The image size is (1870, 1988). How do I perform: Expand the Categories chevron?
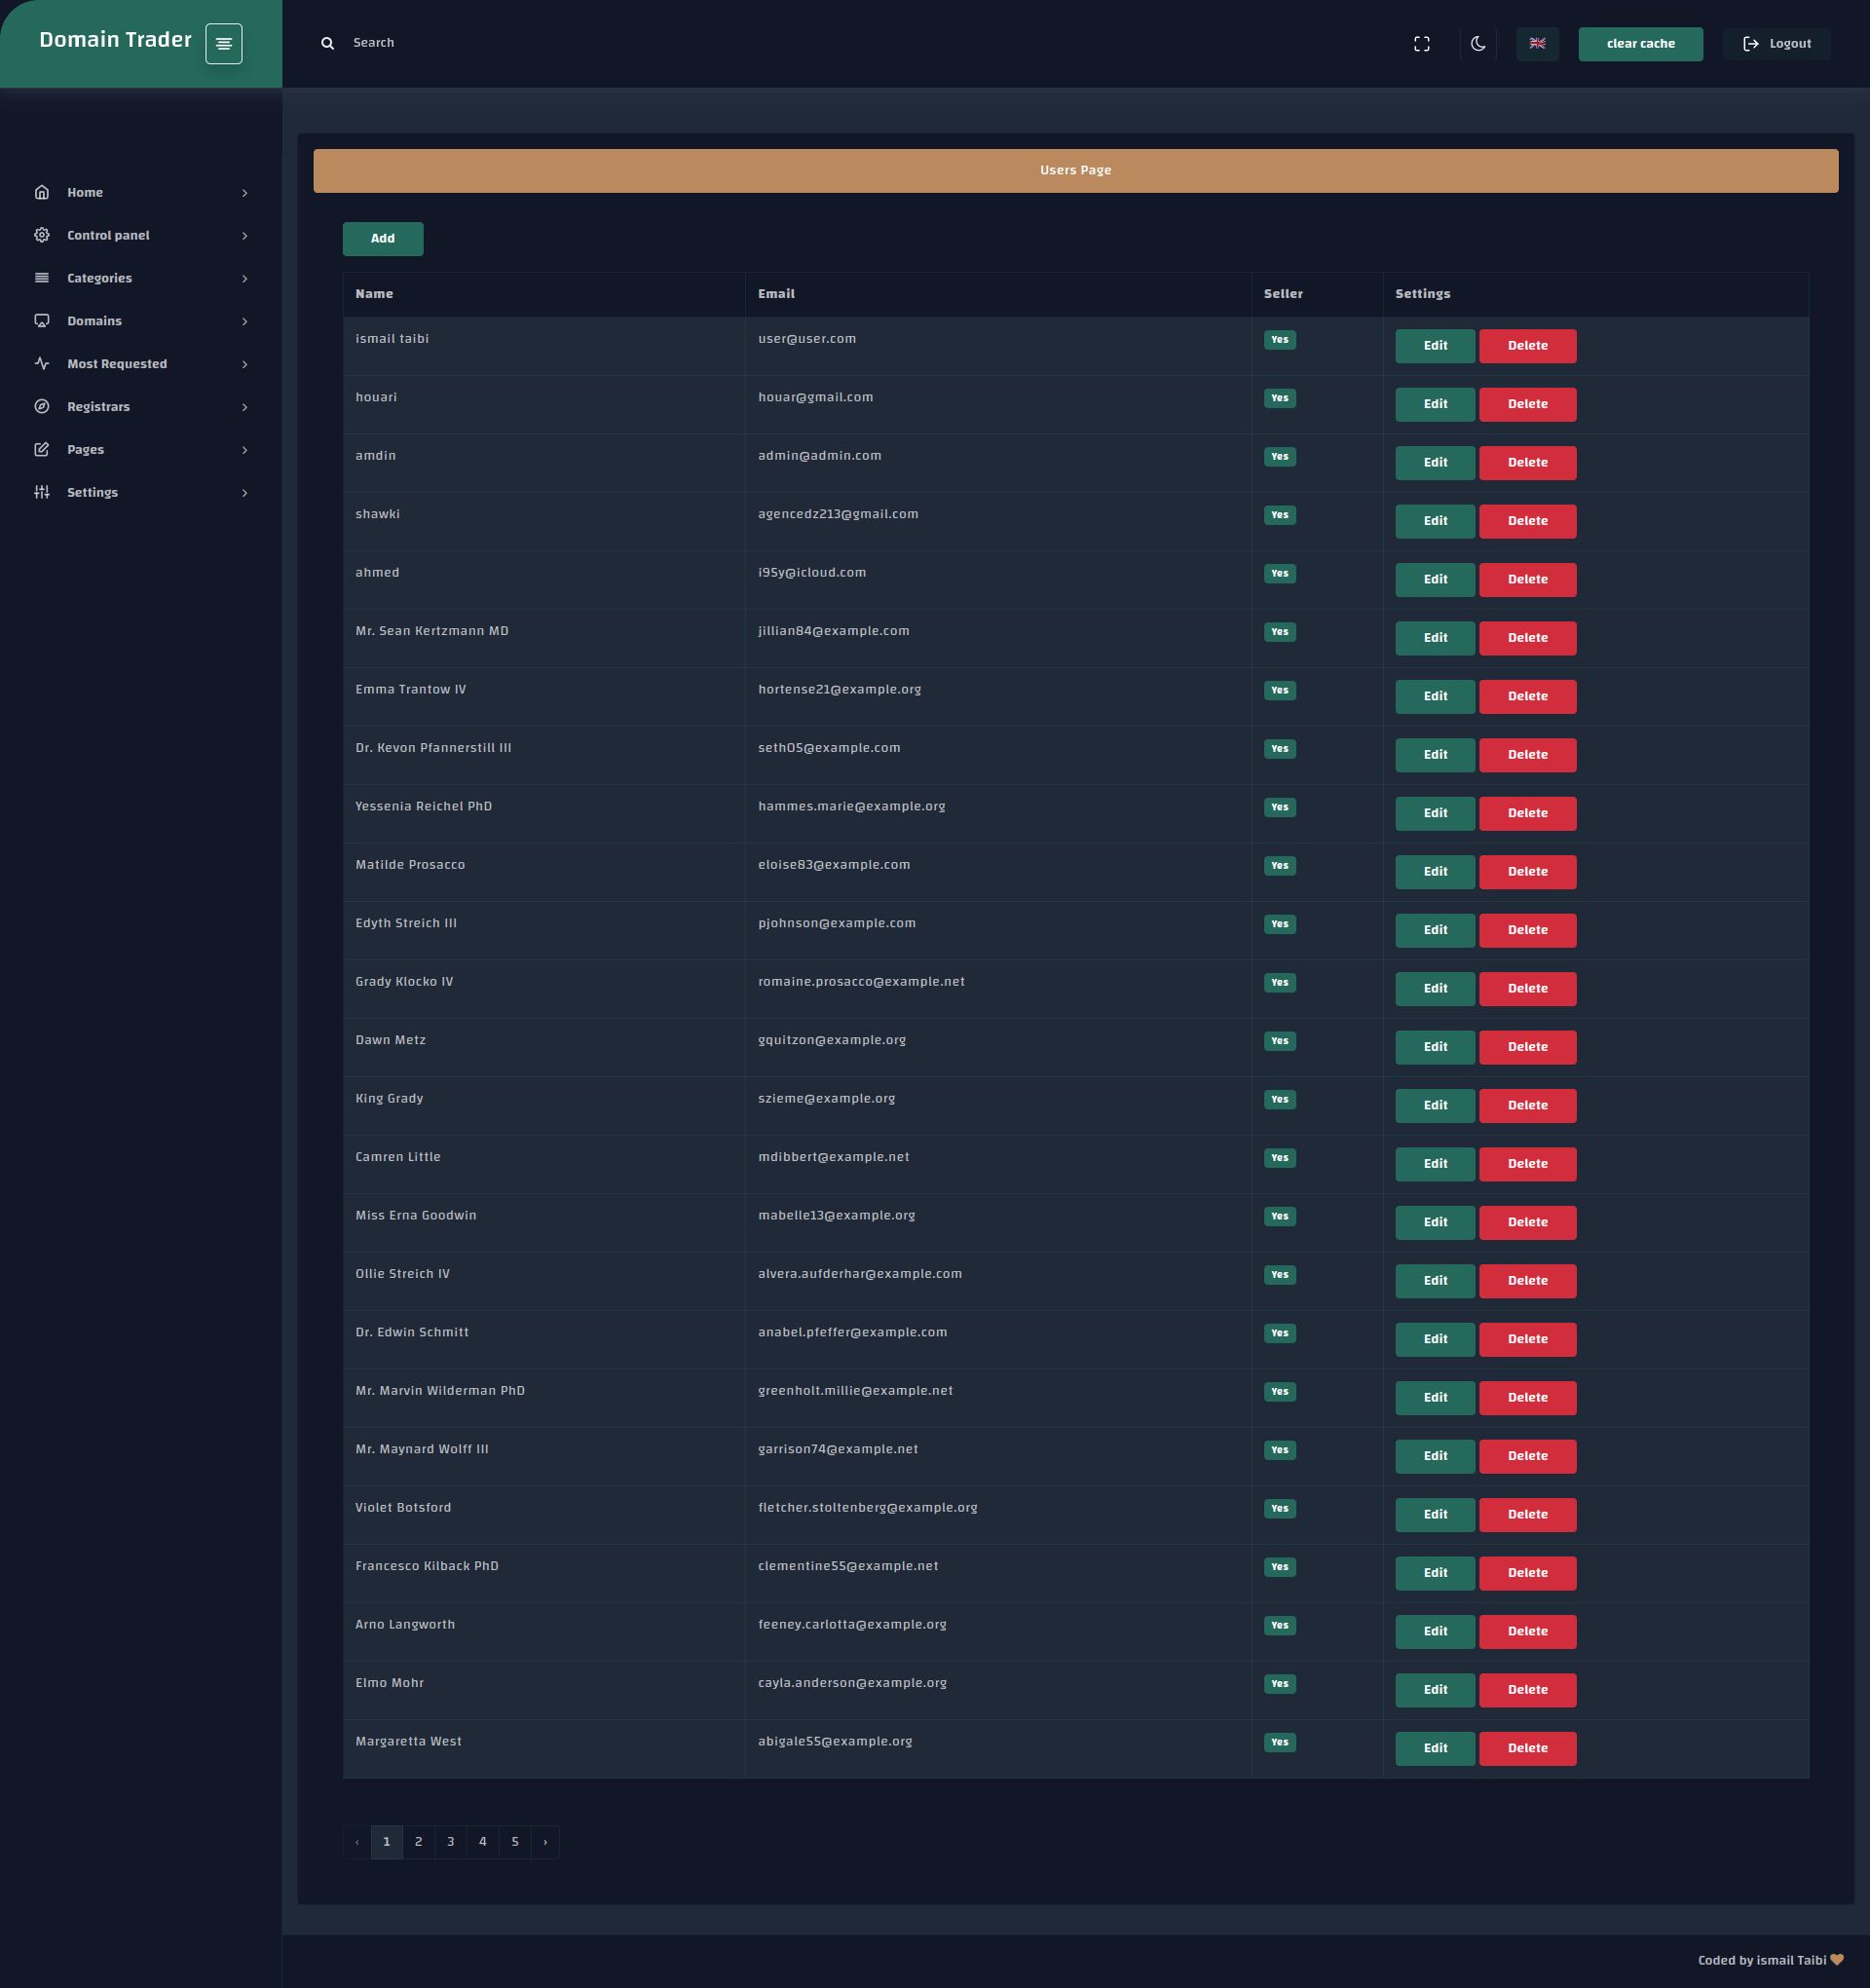click(244, 279)
